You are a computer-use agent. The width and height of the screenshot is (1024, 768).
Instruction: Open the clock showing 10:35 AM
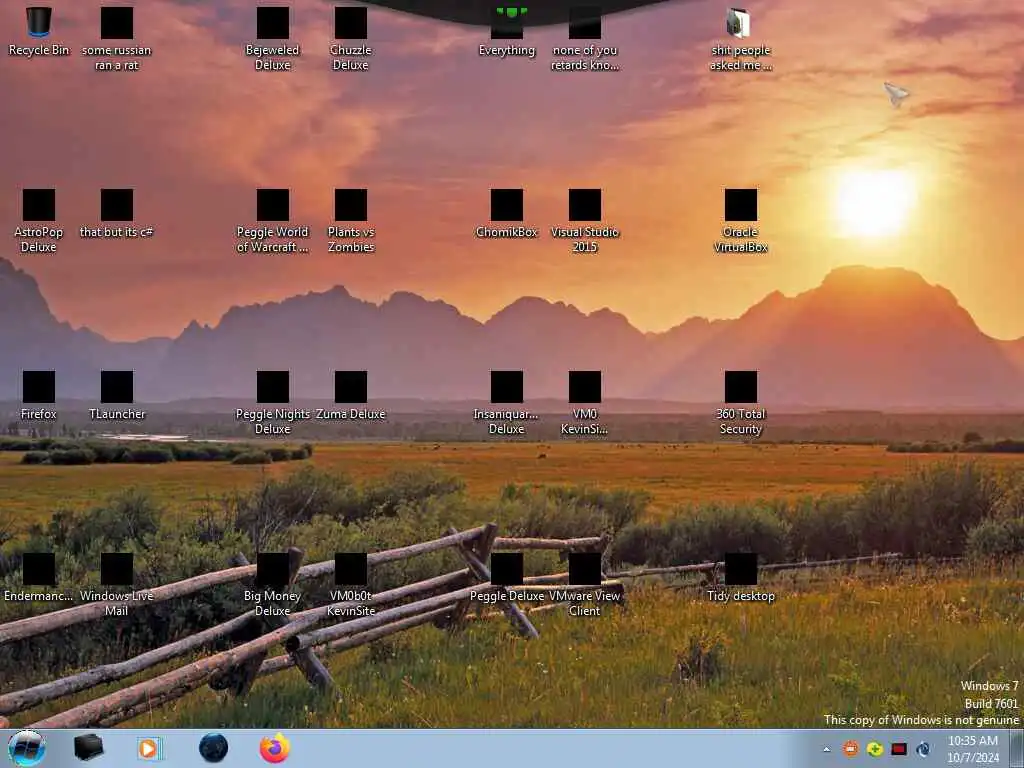pyautogui.click(x=973, y=749)
